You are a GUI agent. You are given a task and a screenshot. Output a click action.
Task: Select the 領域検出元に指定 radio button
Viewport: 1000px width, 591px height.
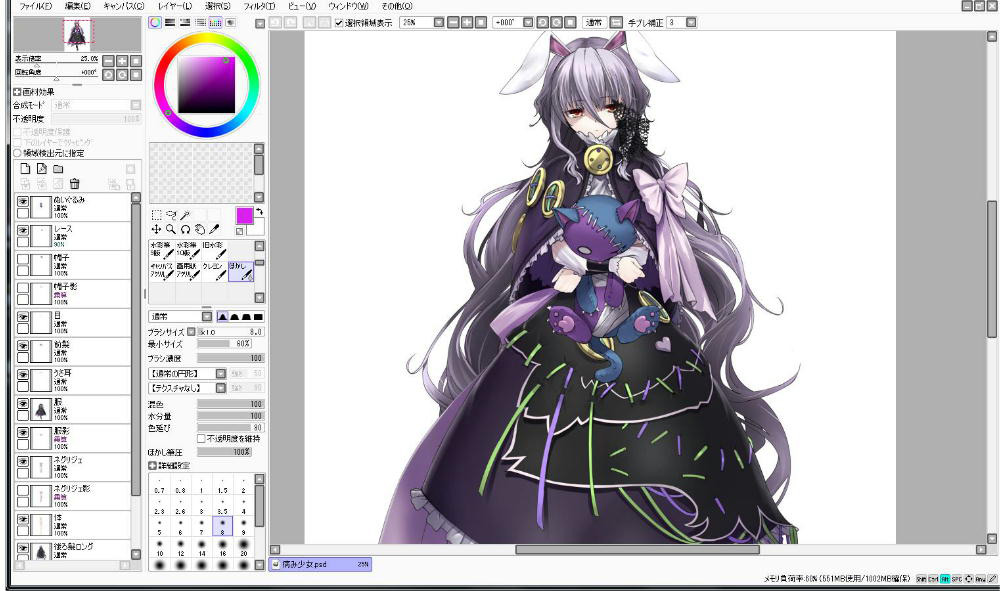[17, 153]
